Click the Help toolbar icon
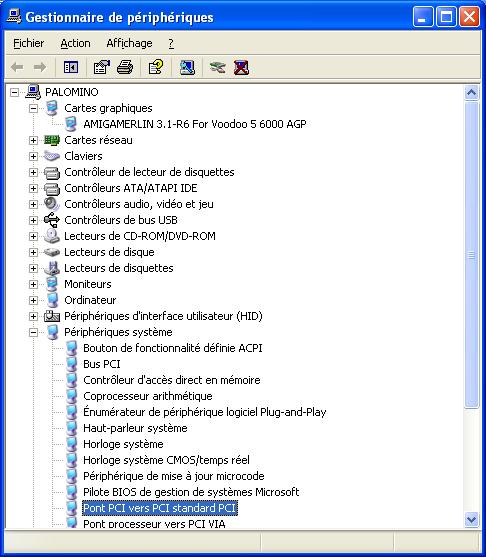This screenshot has width=486, height=557. (x=156, y=67)
